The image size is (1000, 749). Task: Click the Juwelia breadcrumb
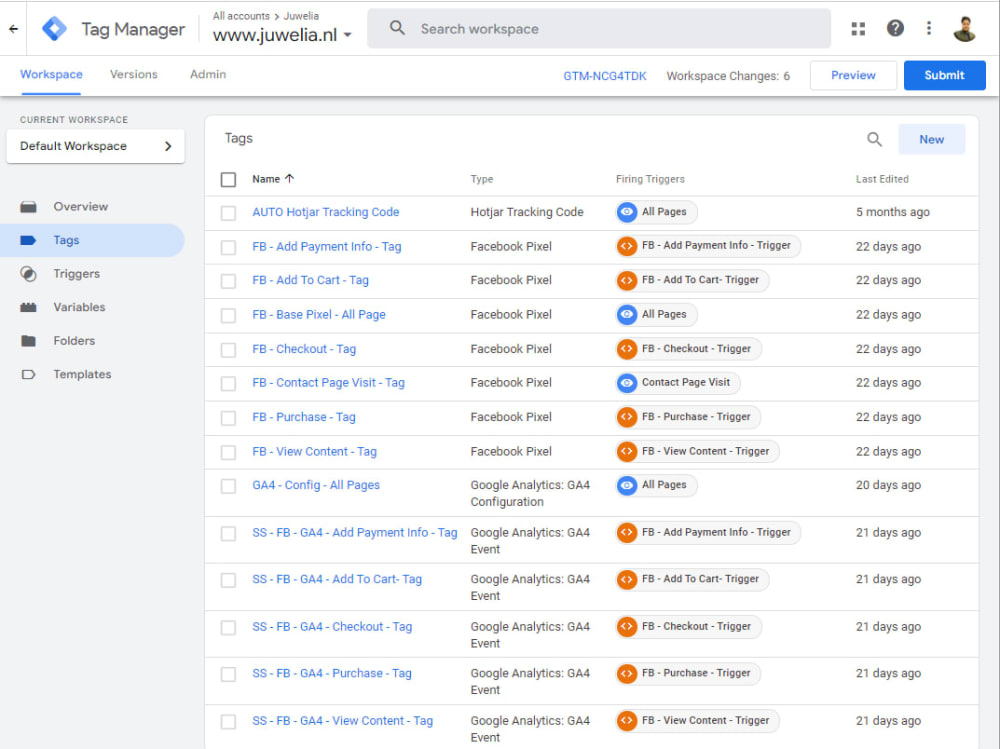301,16
